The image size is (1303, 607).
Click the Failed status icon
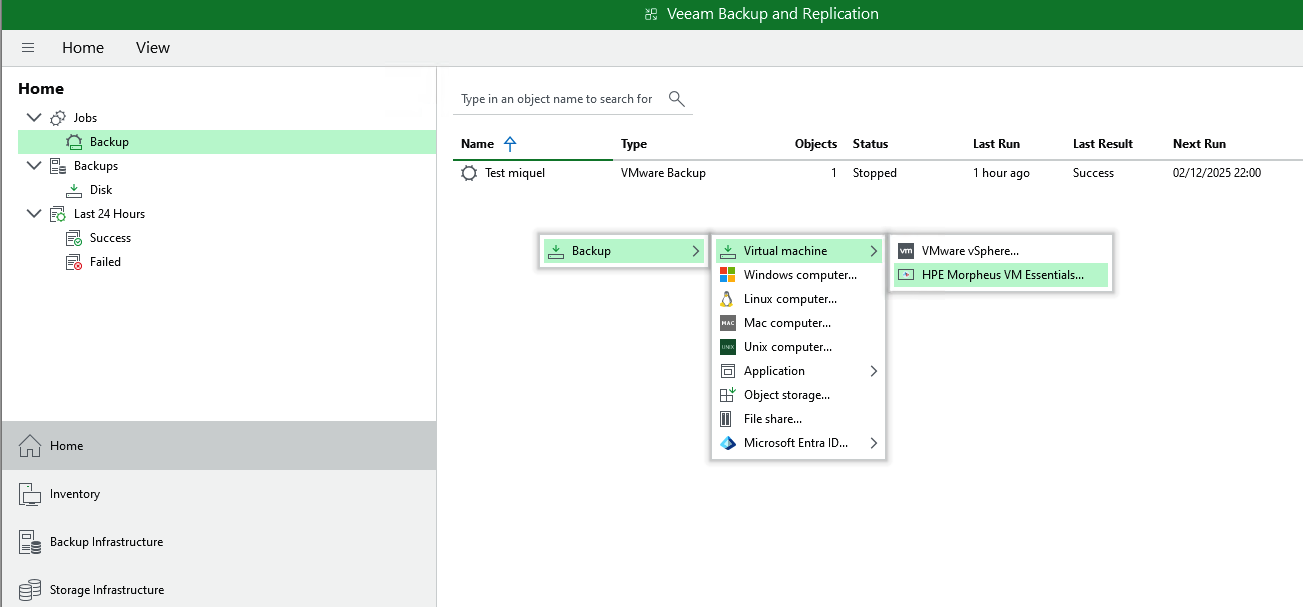(x=74, y=262)
